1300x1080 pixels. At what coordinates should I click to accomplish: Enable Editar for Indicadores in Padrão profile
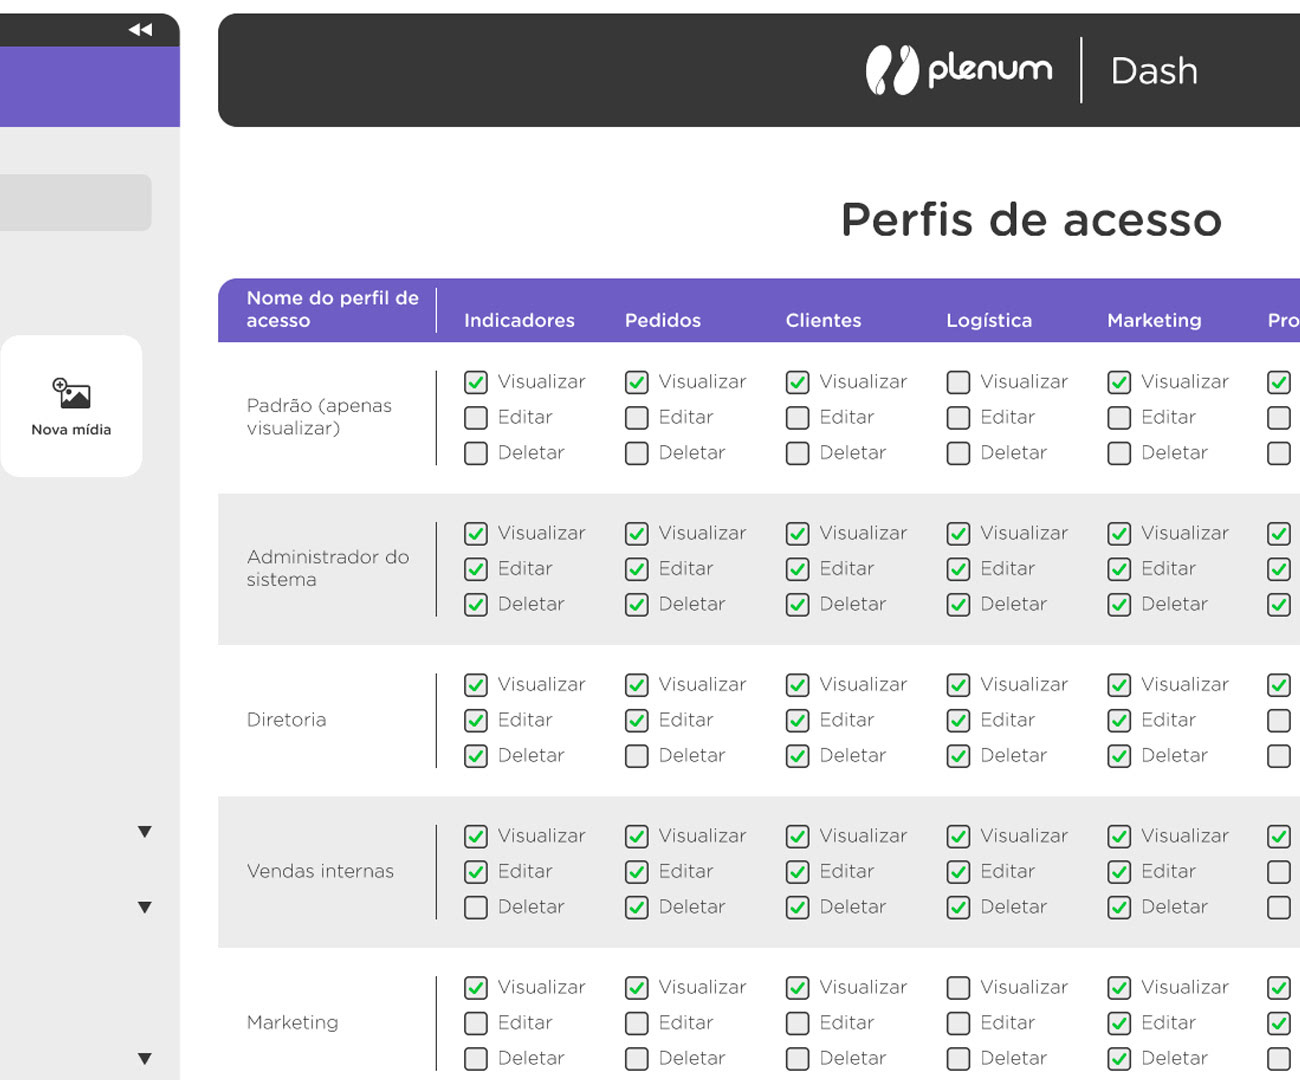(476, 418)
